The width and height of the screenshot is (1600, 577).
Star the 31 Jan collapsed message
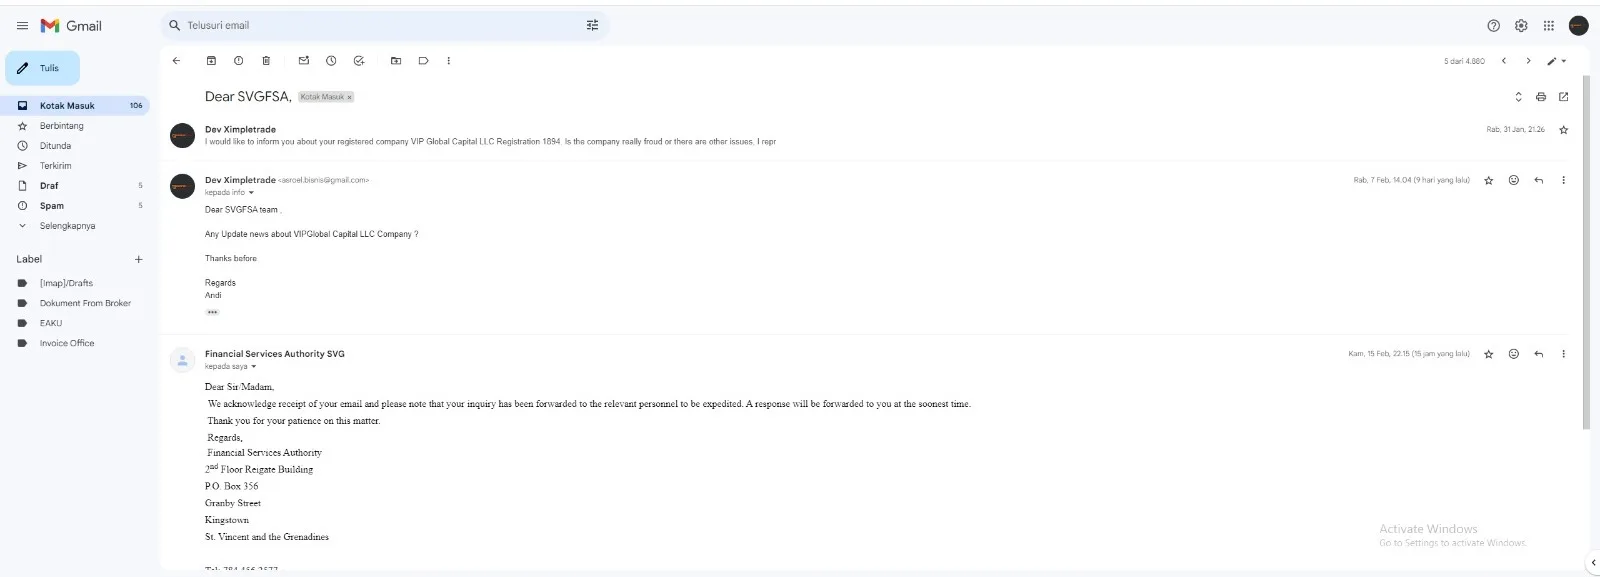tap(1564, 130)
